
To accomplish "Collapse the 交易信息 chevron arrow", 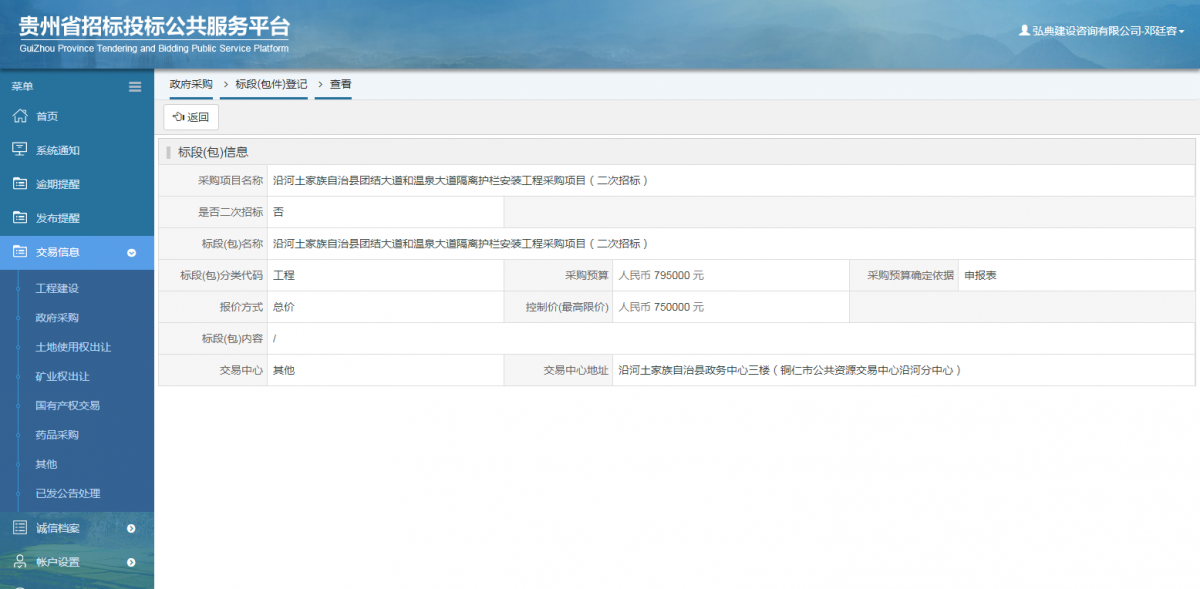I will tap(131, 253).
